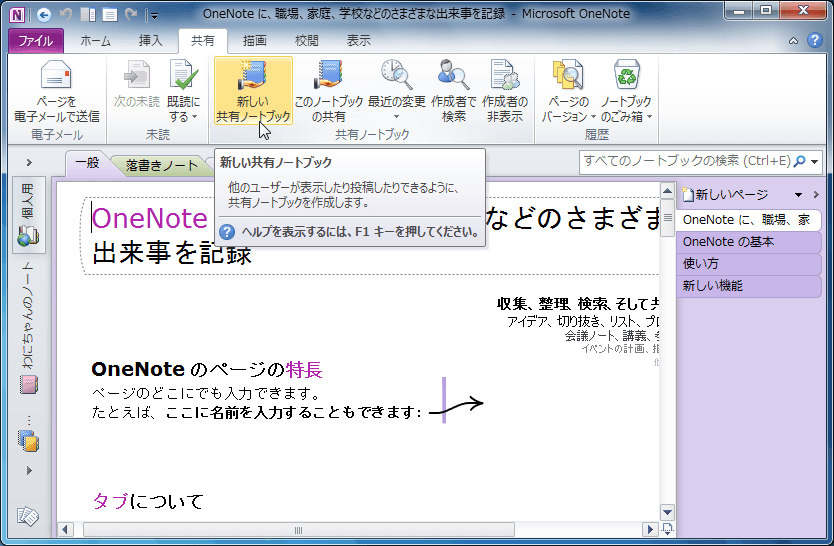
Task: Open search scope dropdown arrow
Action: tap(814, 162)
